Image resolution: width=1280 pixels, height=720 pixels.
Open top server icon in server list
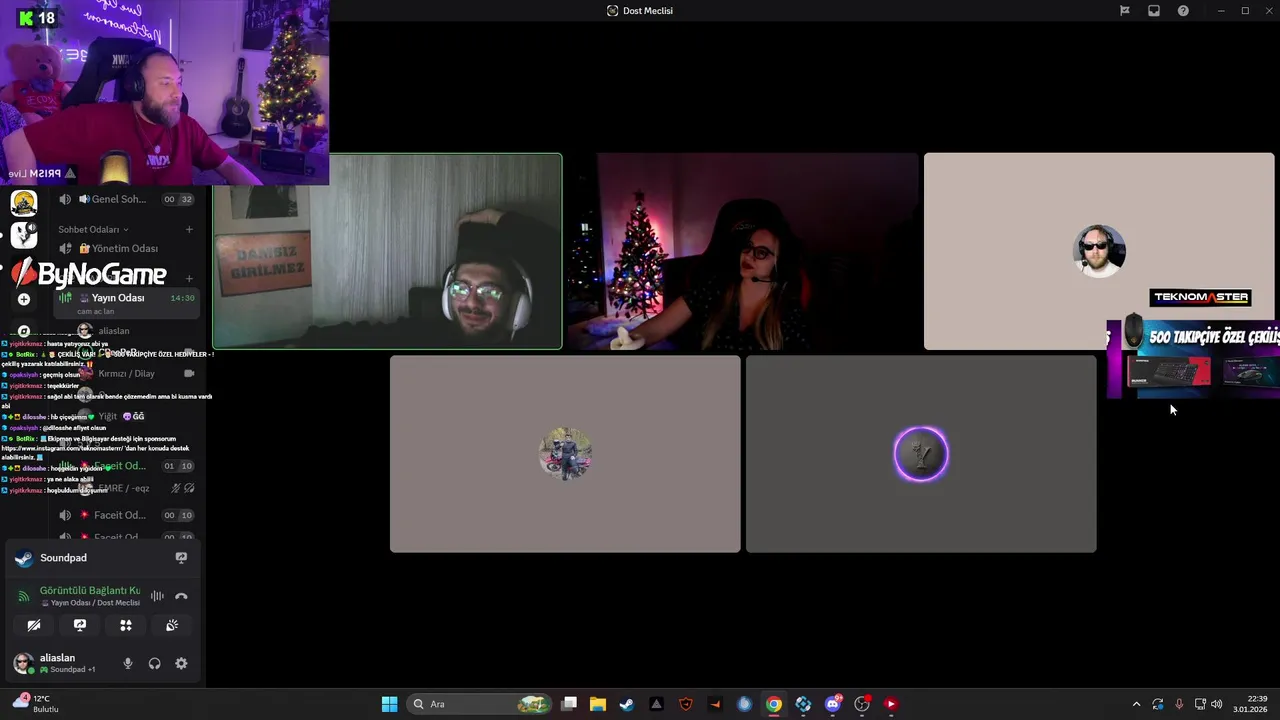(x=24, y=203)
